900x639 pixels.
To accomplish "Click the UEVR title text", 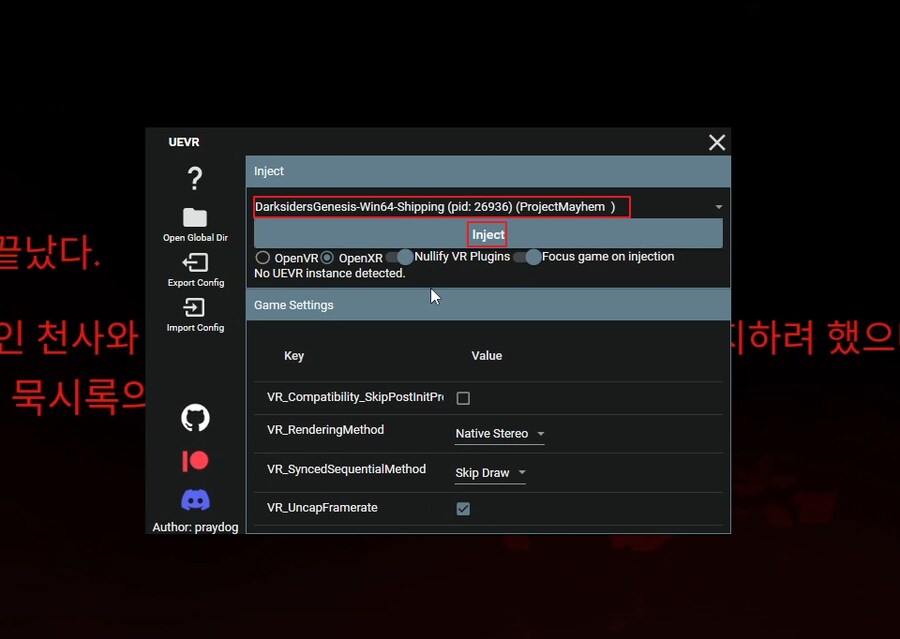I will pos(184,142).
